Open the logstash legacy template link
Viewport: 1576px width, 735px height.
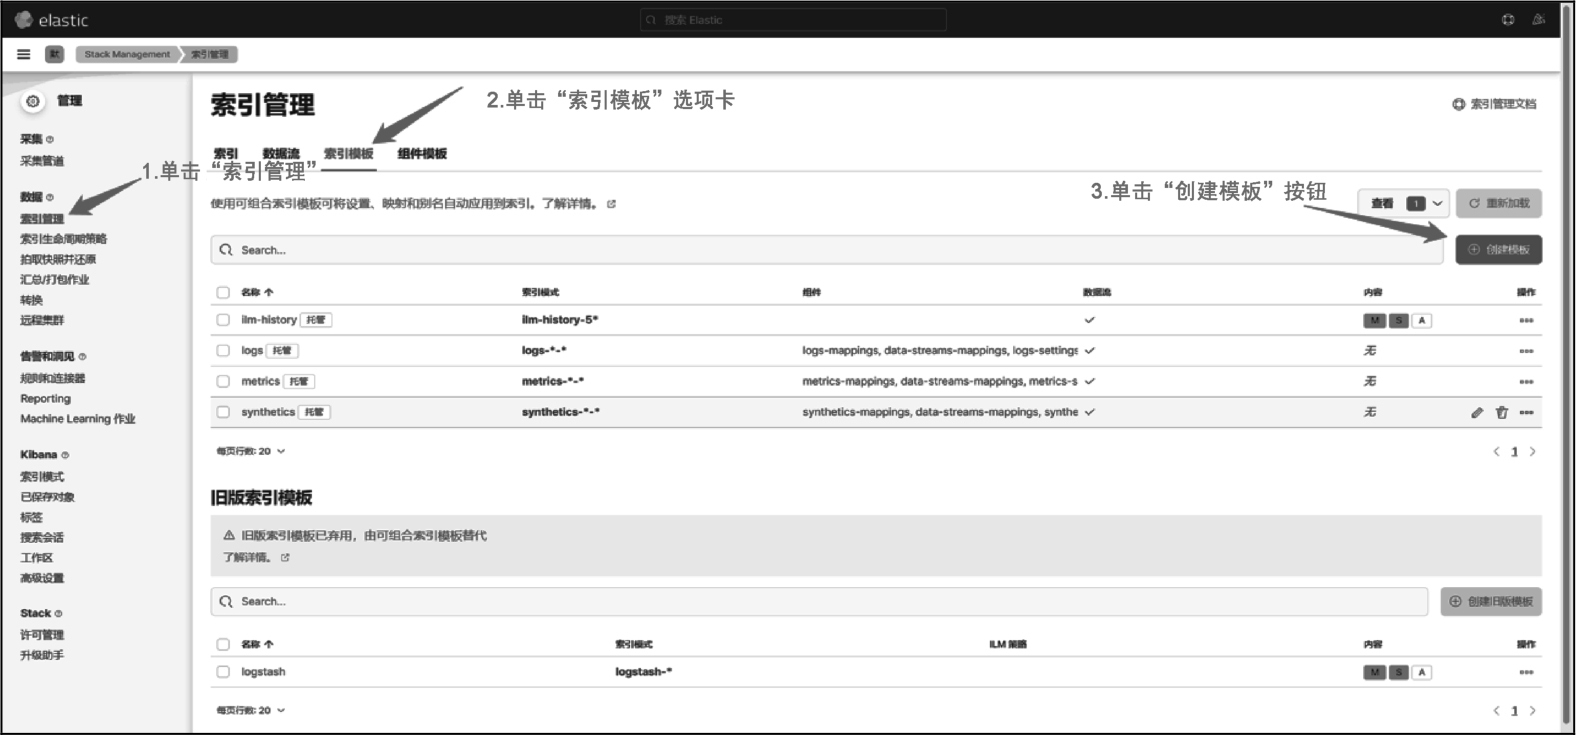(263, 672)
